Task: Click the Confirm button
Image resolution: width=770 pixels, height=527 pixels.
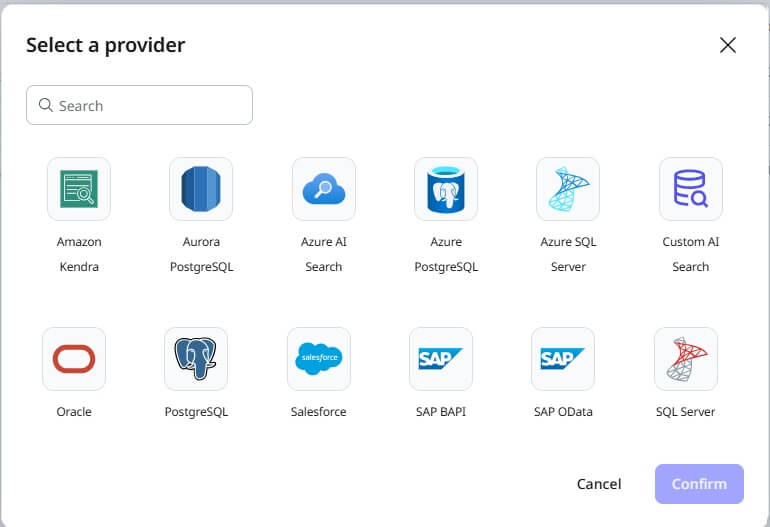Action: (x=699, y=484)
